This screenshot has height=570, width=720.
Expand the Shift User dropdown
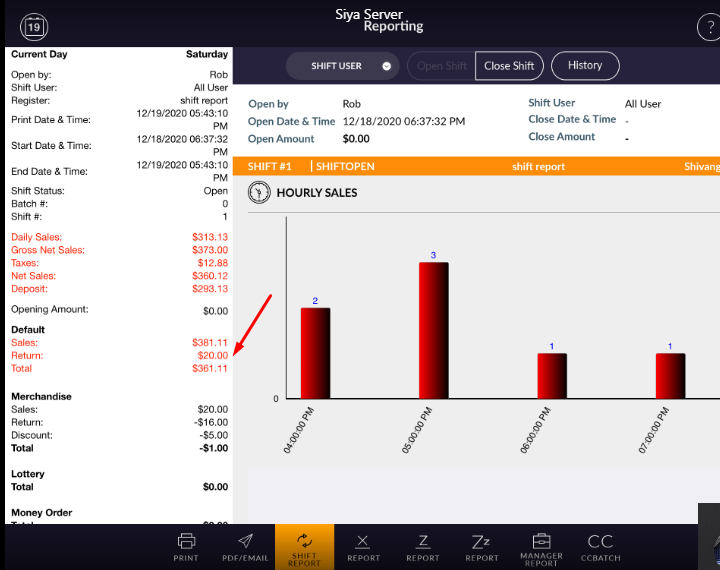coord(344,66)
